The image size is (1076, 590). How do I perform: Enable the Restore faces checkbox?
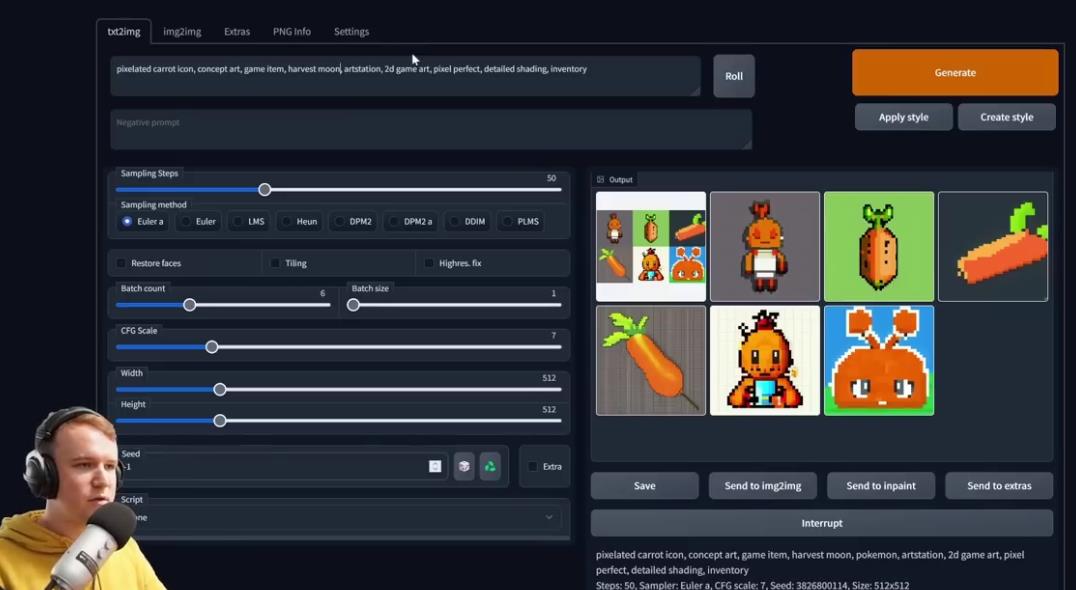click(x=122, y=263)
